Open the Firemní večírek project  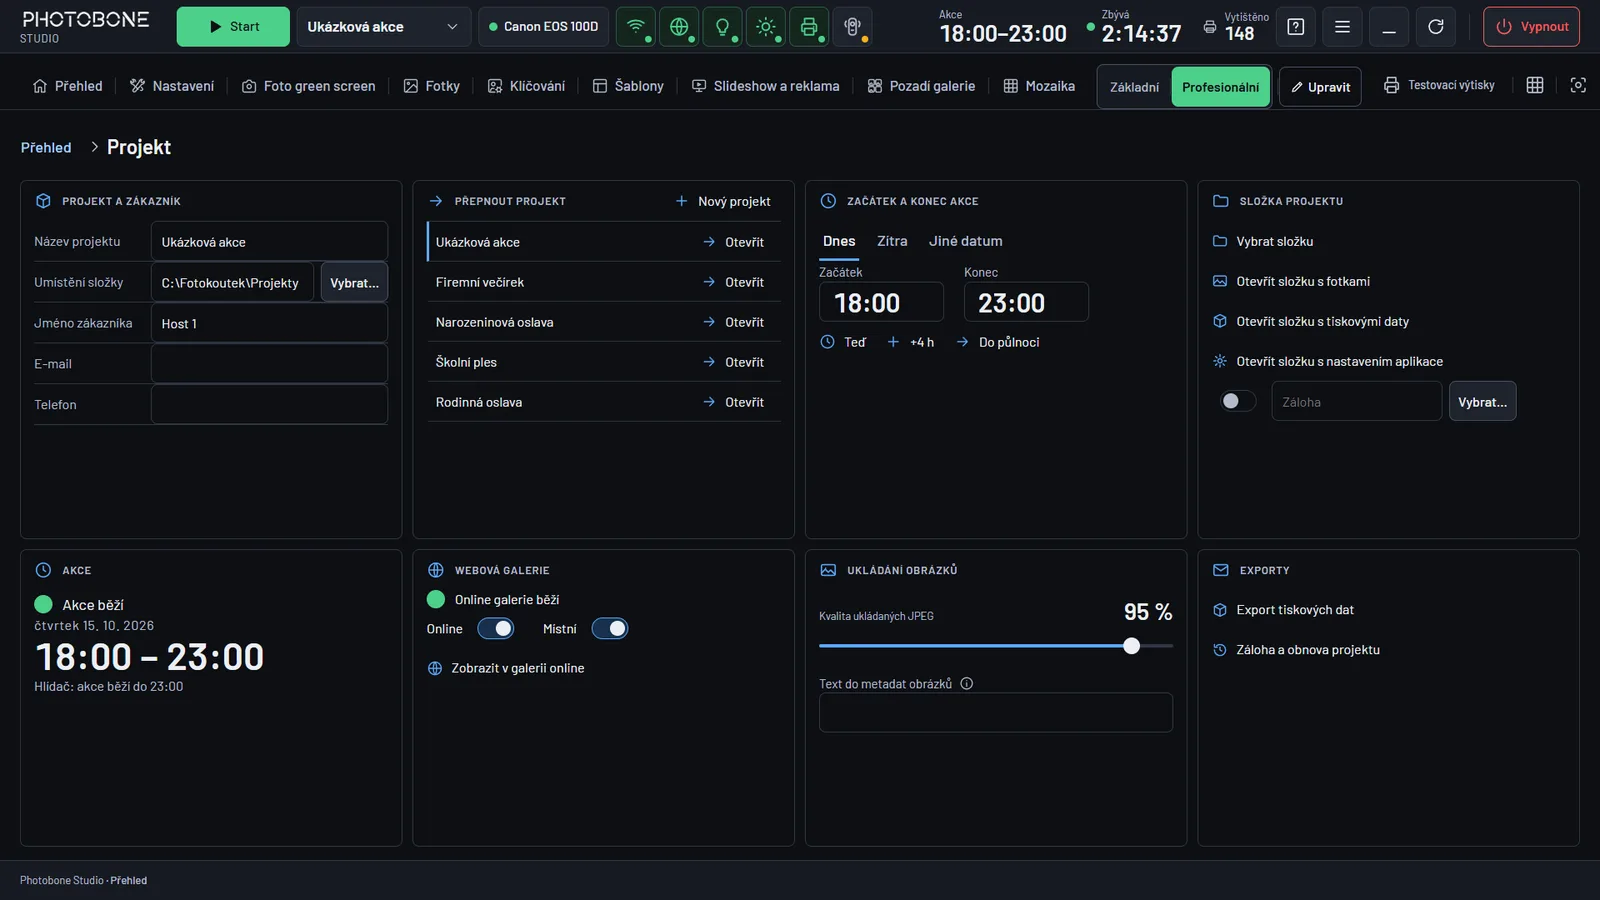pyautogui.click(x=604, y=282)
